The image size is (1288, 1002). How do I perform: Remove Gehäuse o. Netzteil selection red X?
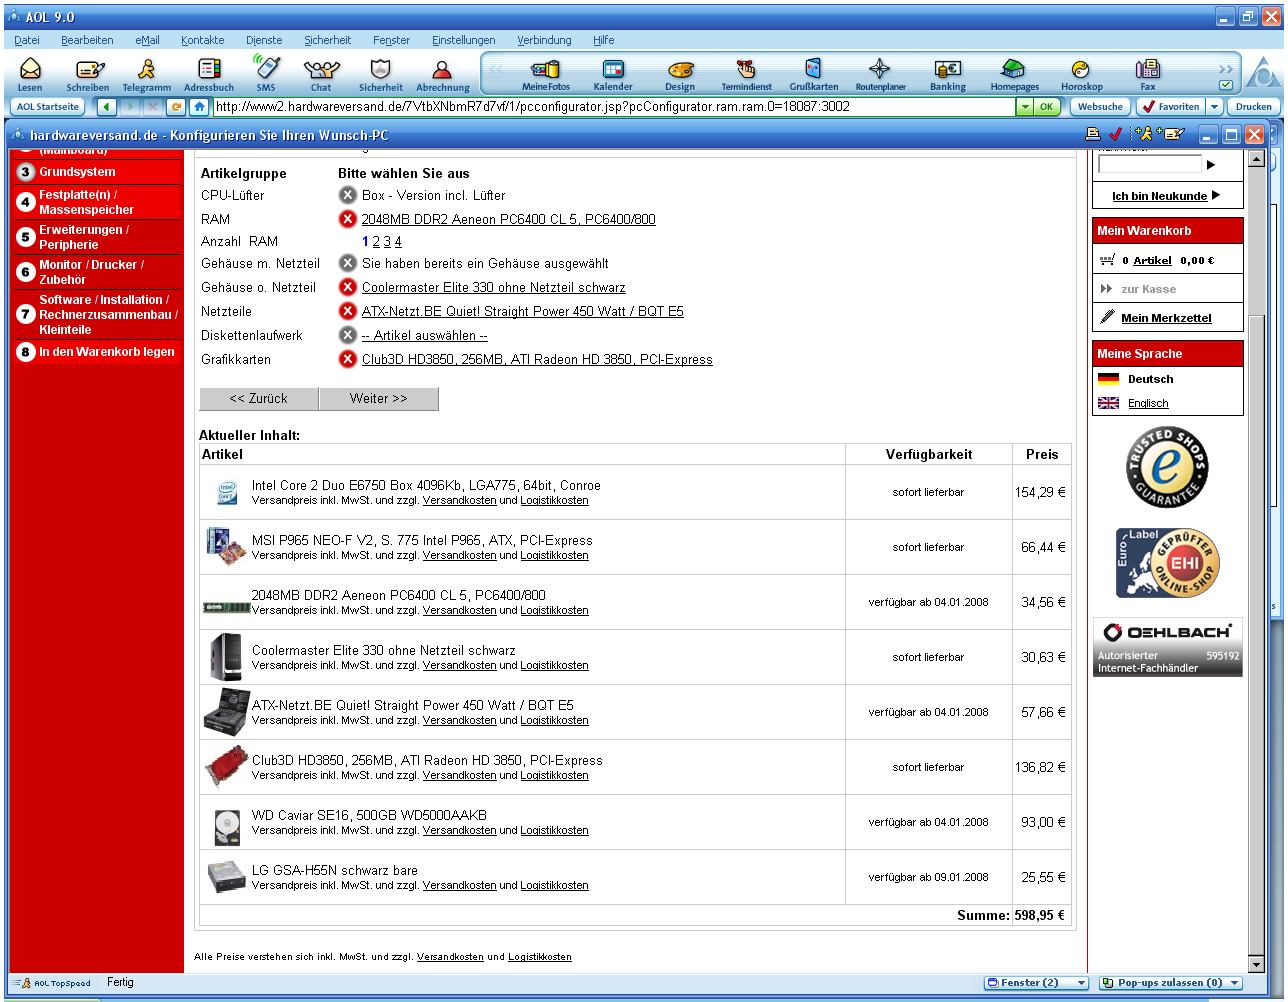(348, 287)
